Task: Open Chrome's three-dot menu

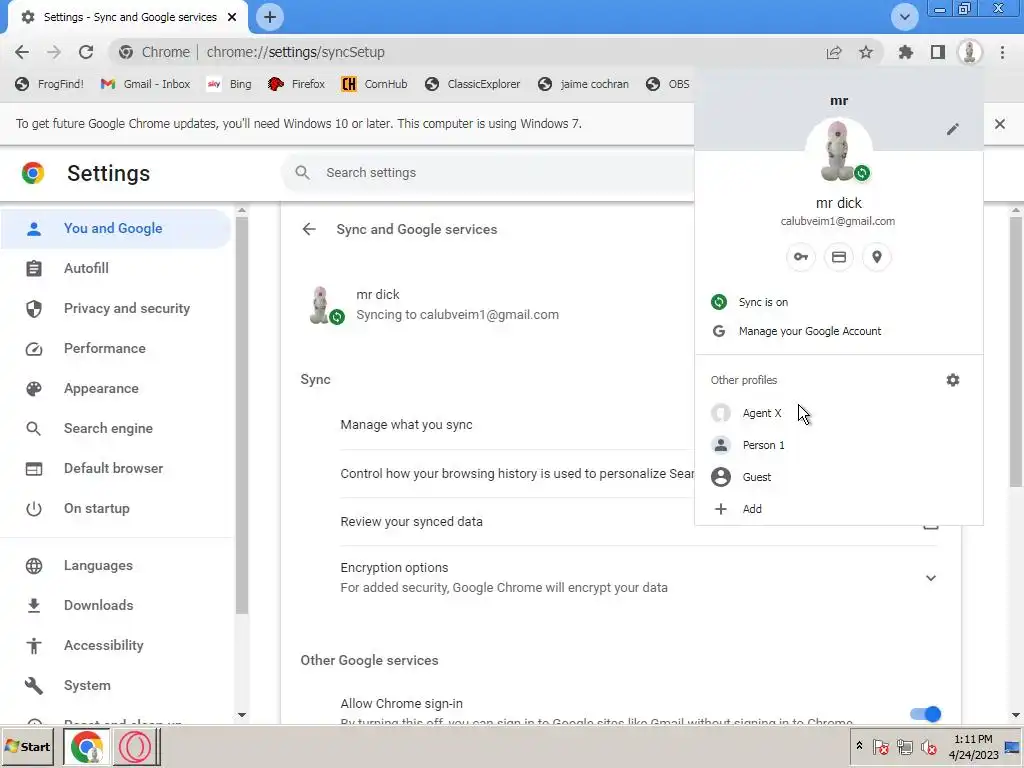Action: point(1002,52)
